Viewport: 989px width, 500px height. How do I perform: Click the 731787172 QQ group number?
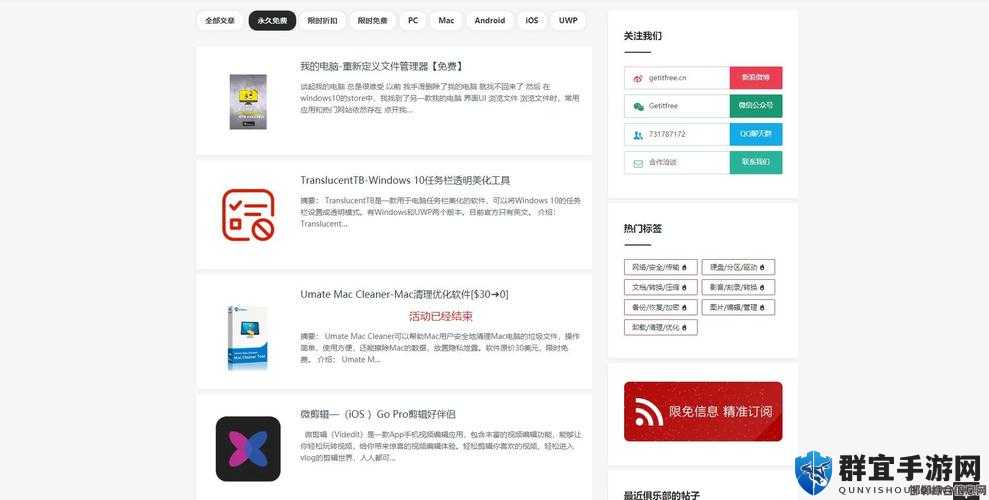(x=667, y=134)
